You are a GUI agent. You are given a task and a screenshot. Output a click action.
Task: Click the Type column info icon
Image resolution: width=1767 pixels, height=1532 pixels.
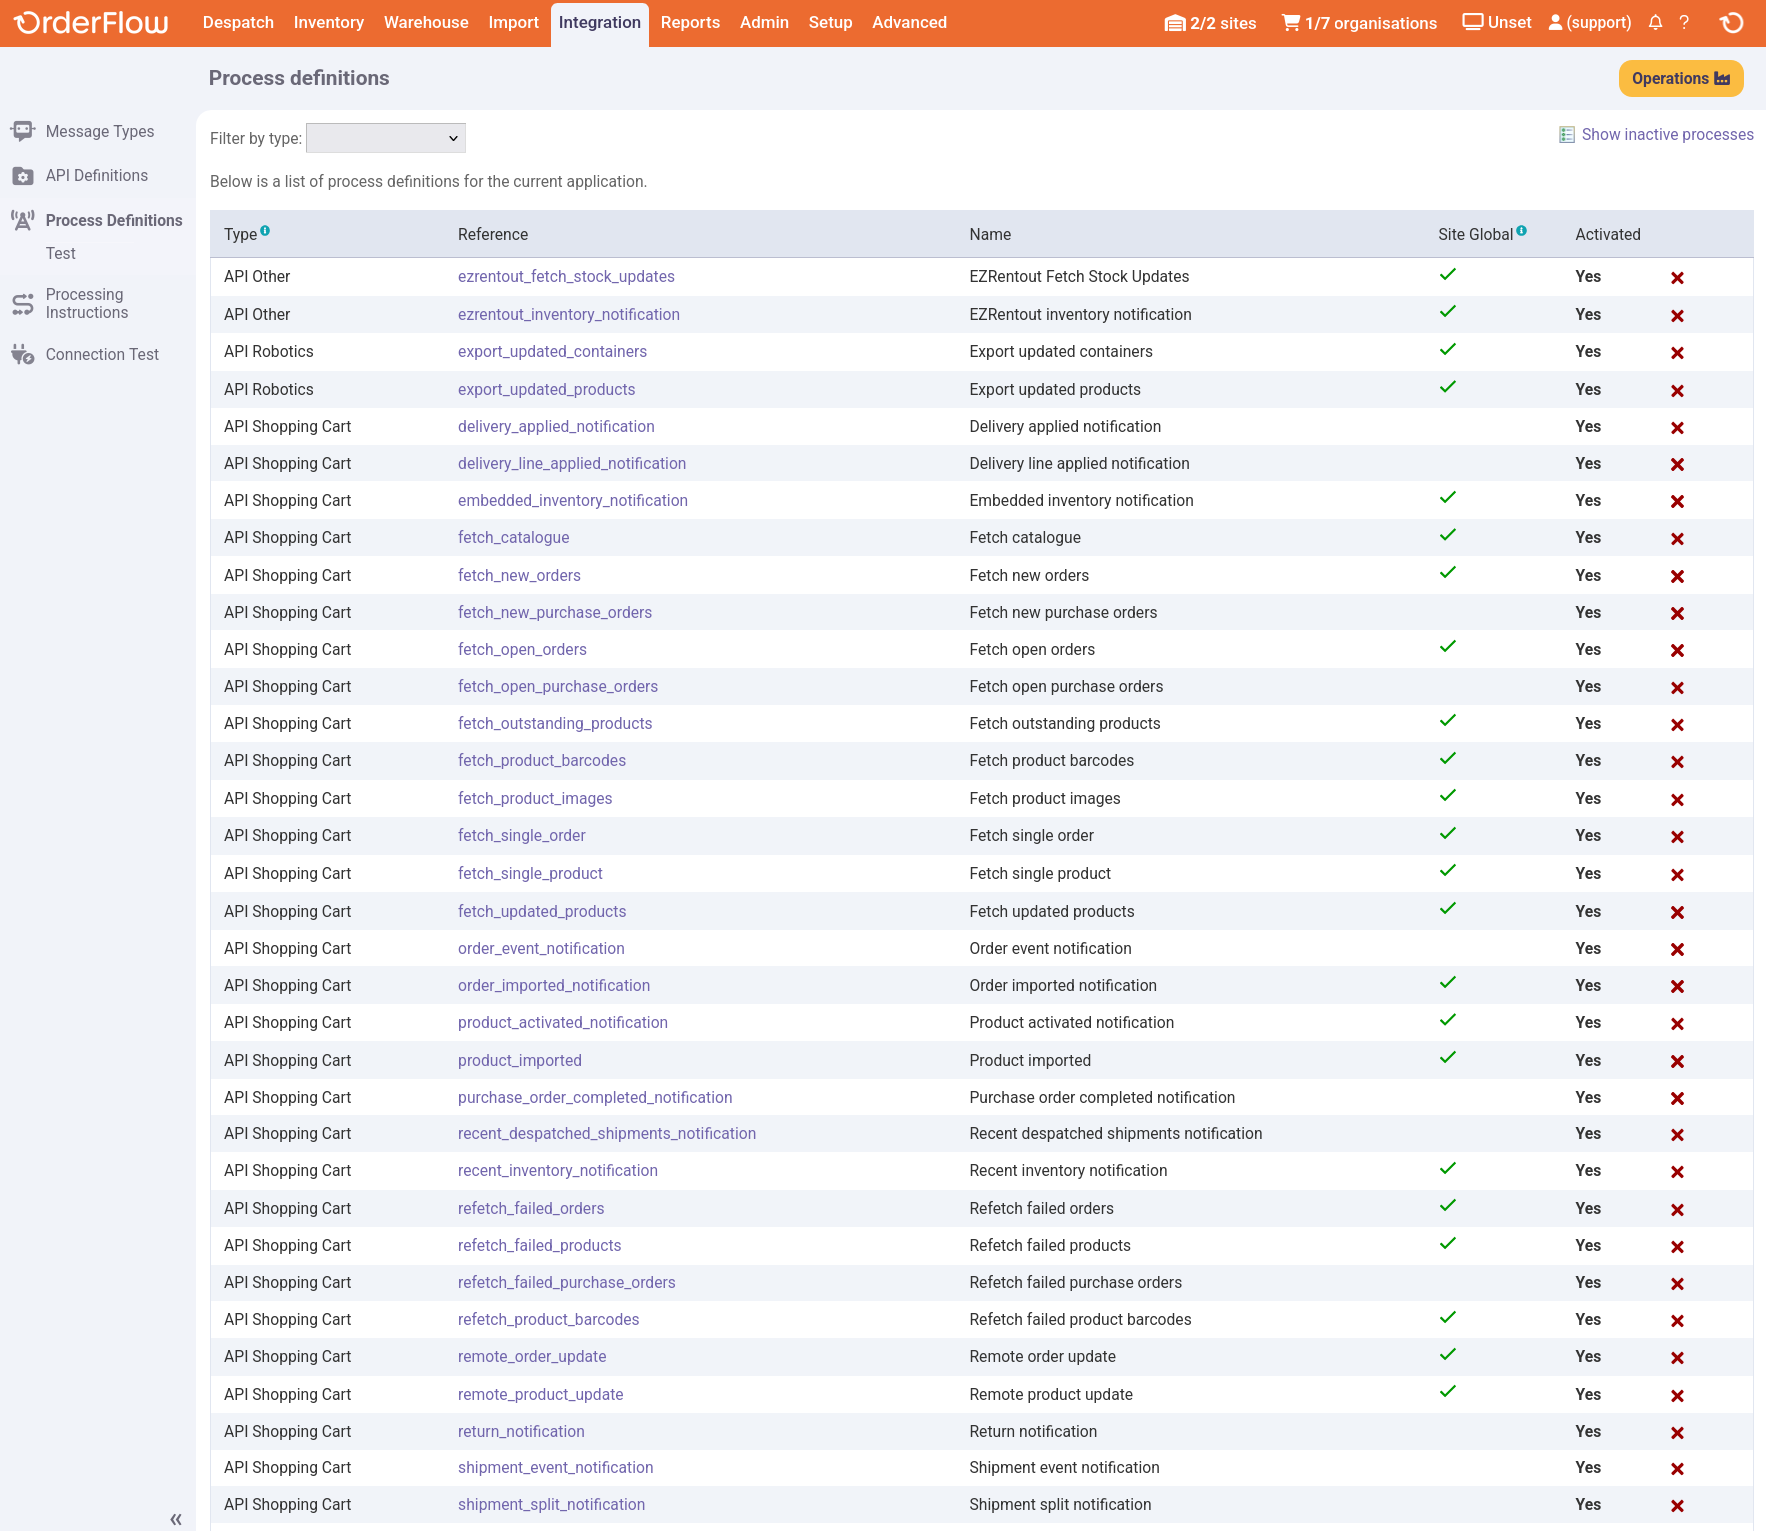[265, 231]
